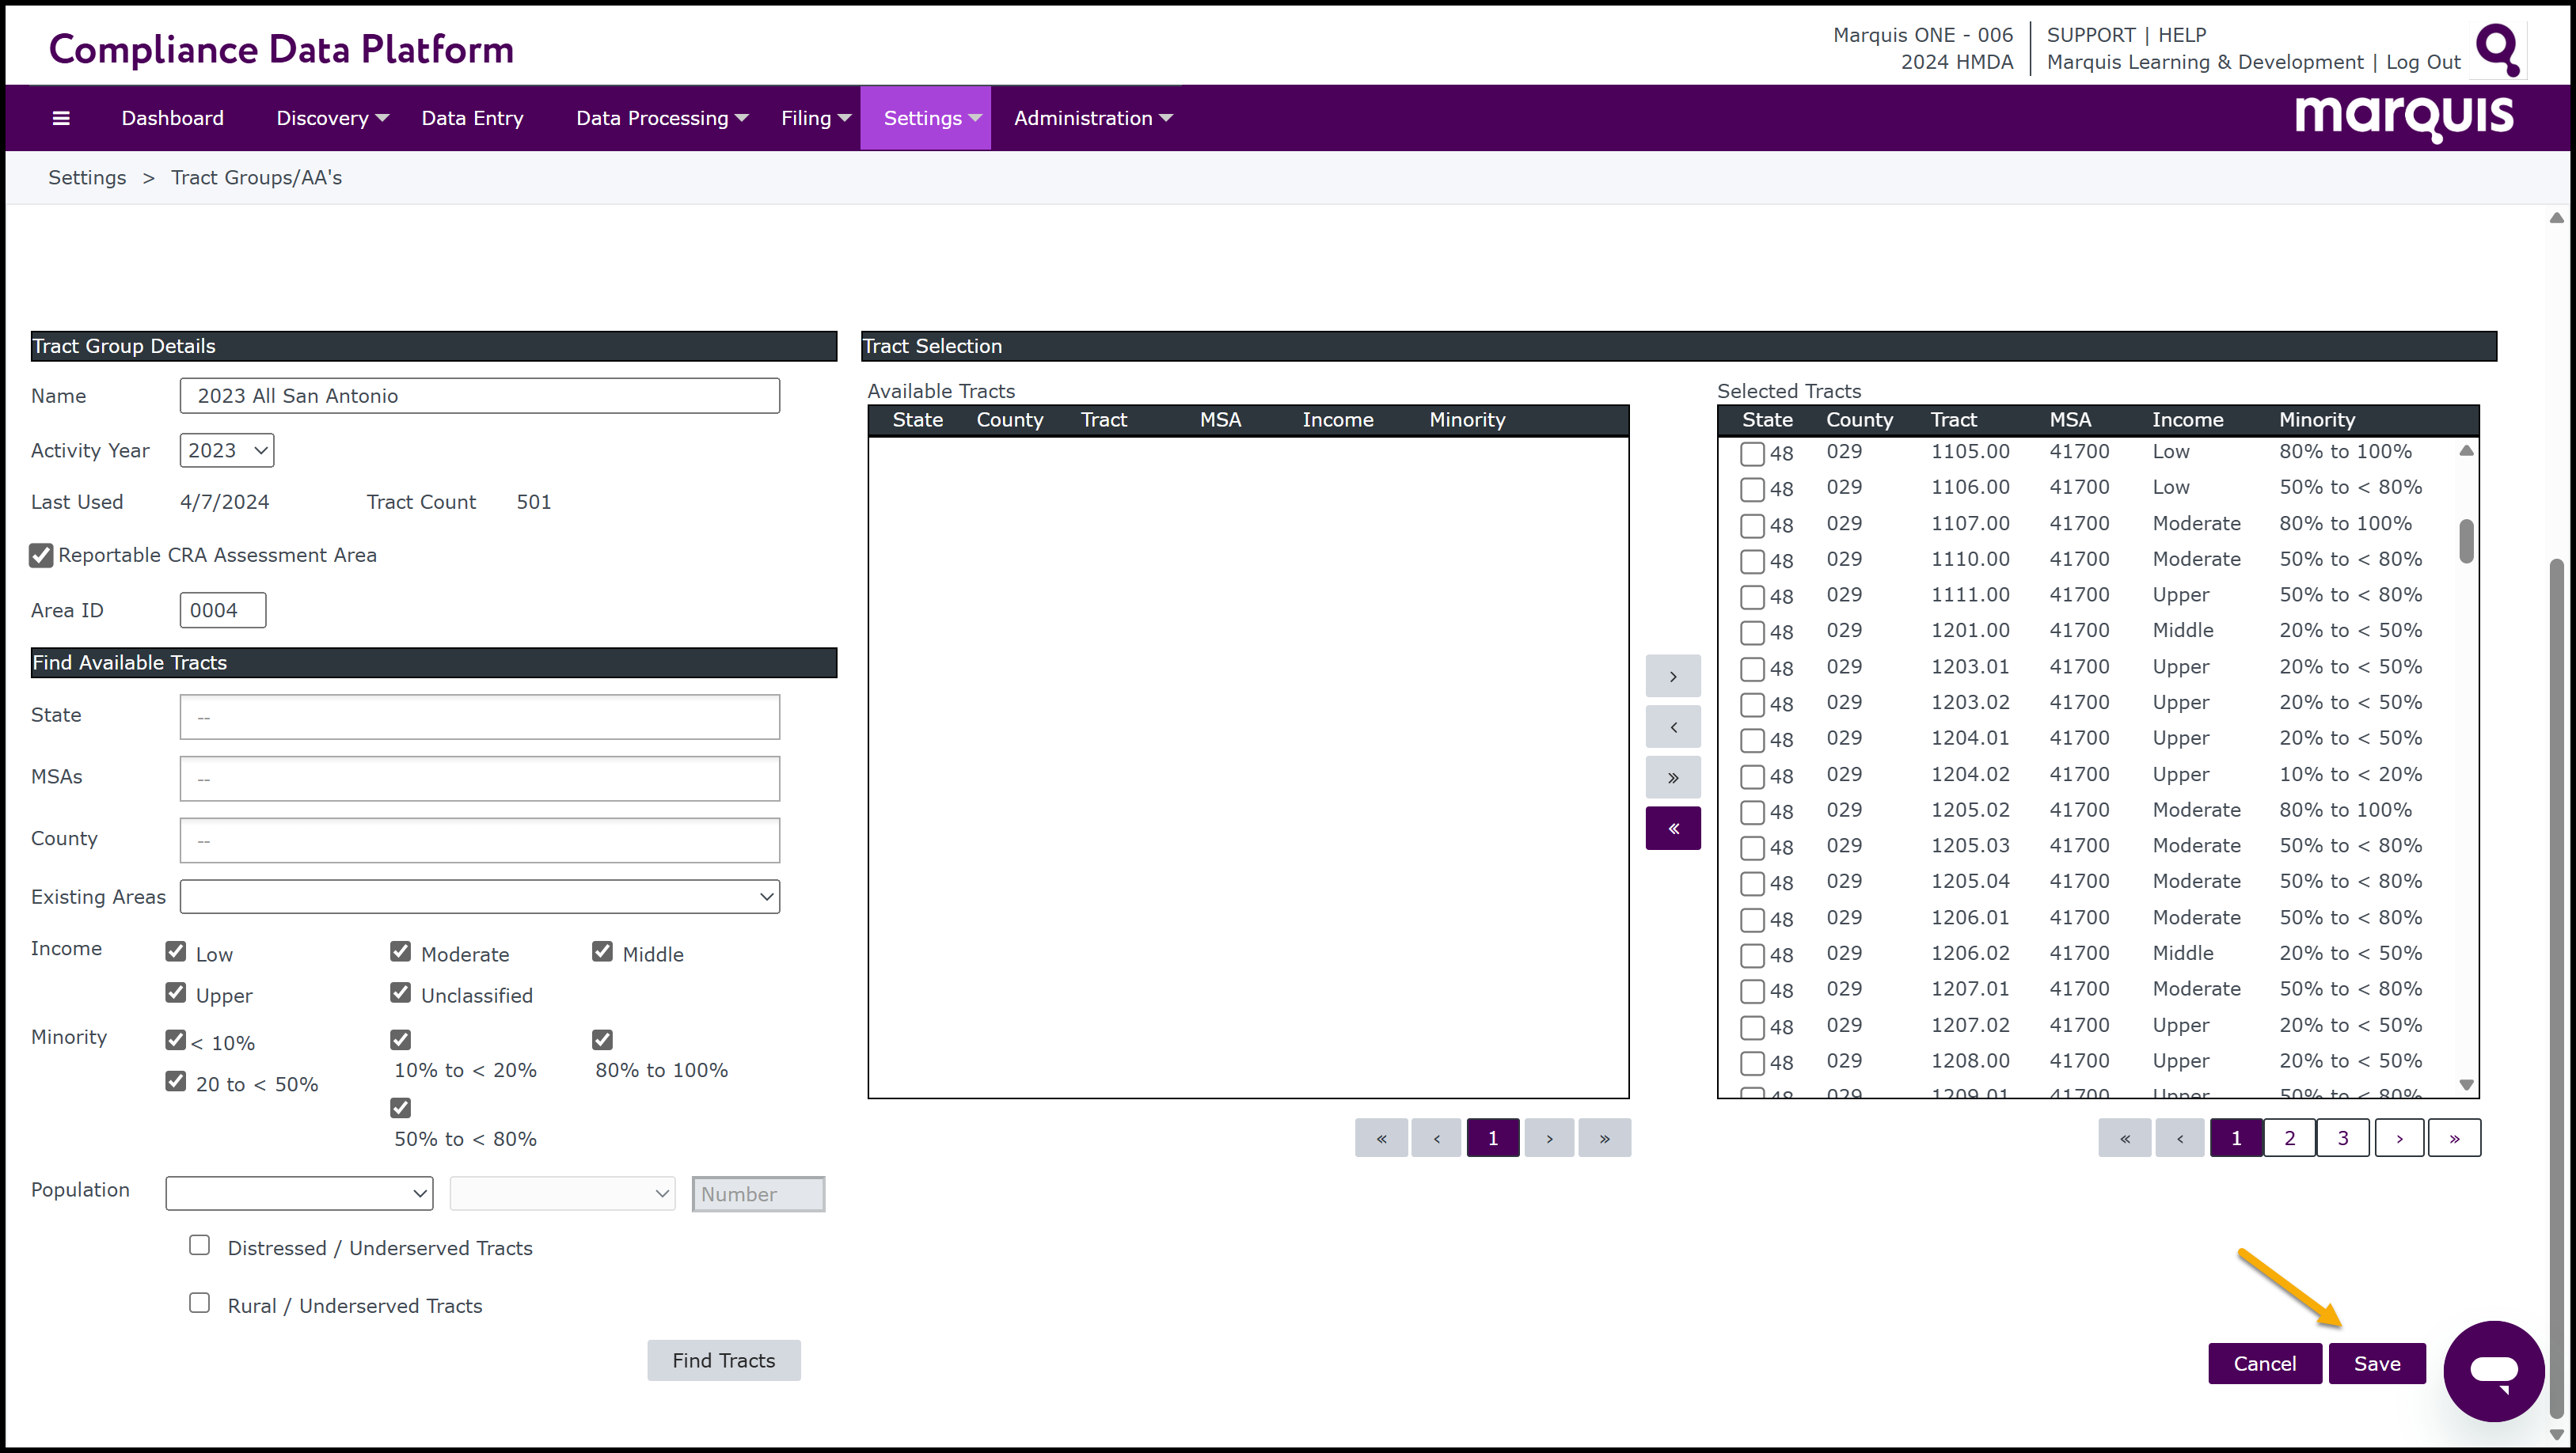Click the Save button
The width and height of the screenshot is (2576, 1453).
2376,1363
